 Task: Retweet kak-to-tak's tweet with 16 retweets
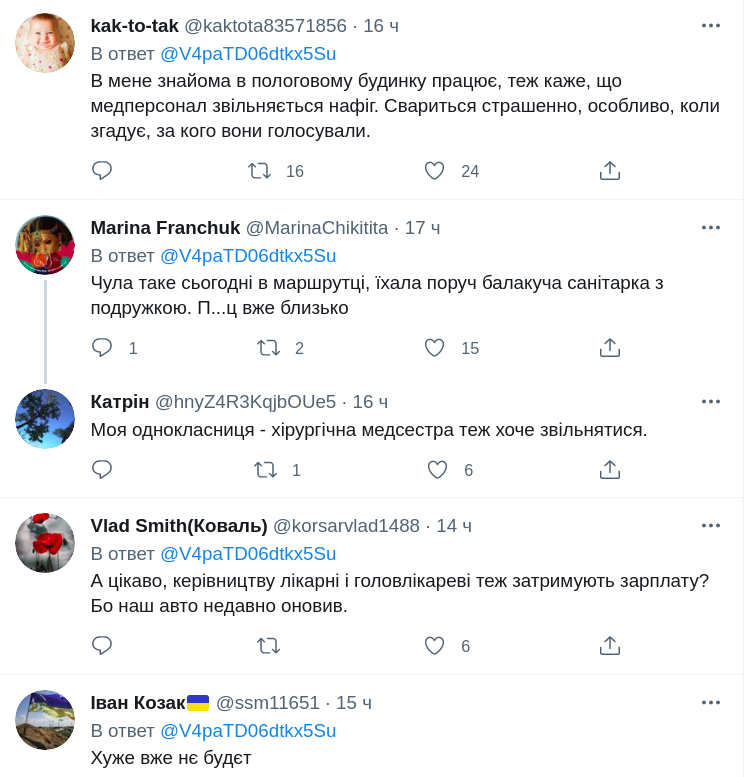click(260, 171)
